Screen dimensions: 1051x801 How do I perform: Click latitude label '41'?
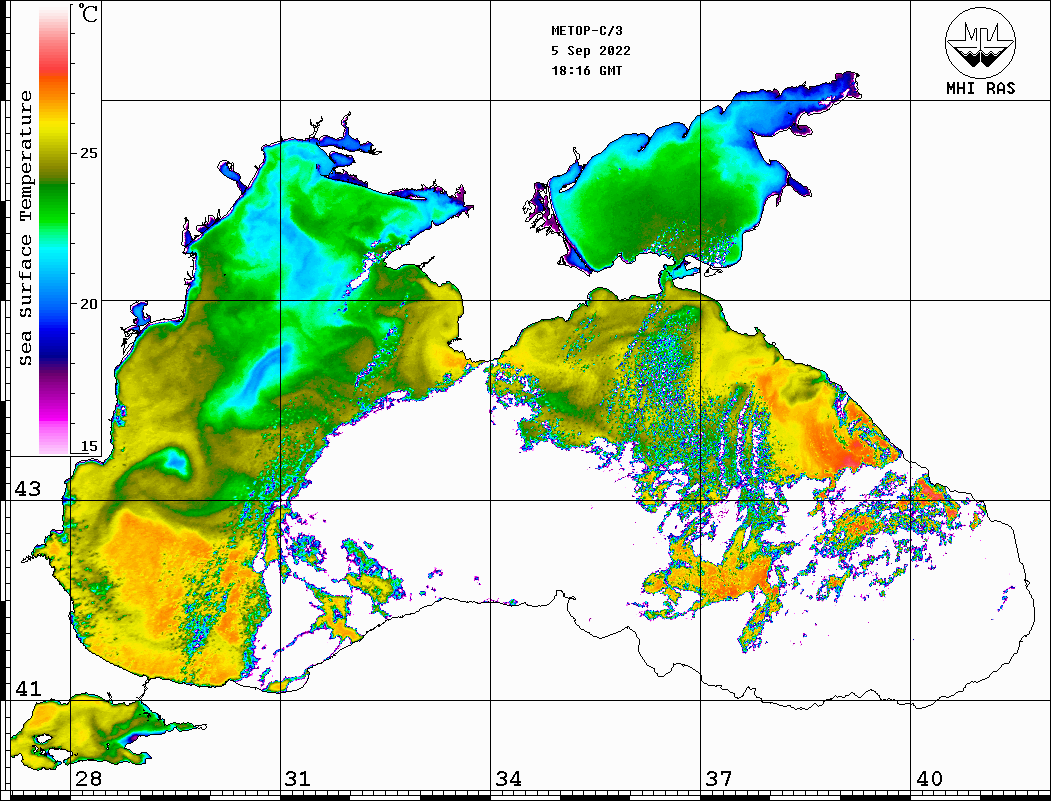[x=28, y=688]
